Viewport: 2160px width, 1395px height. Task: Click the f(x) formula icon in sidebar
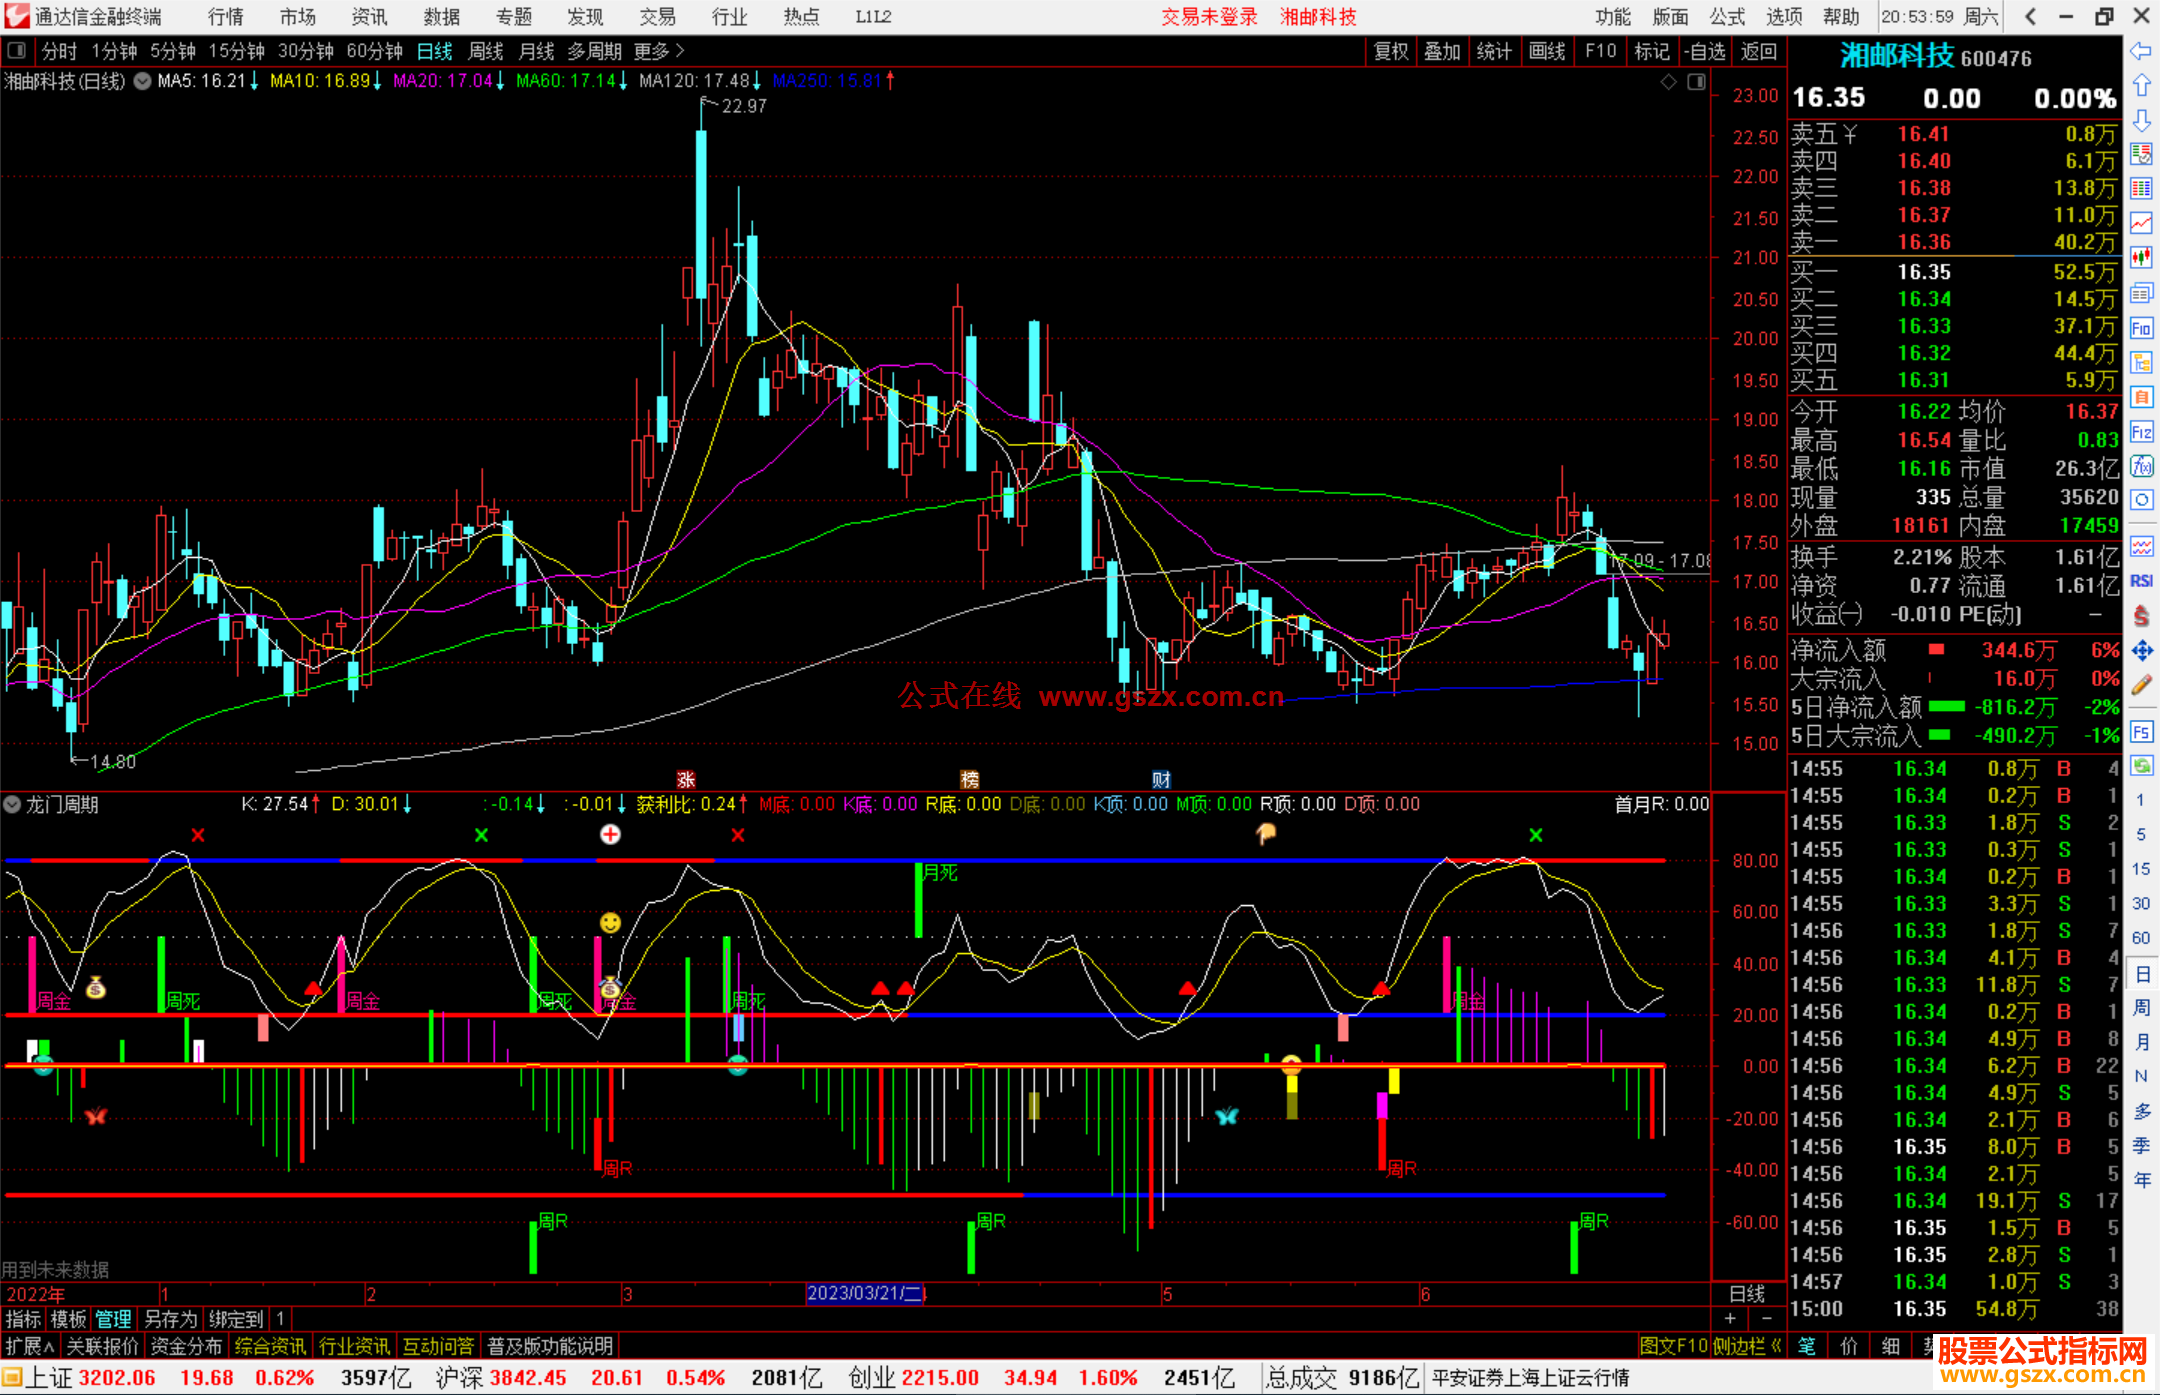click(2141, 466)
